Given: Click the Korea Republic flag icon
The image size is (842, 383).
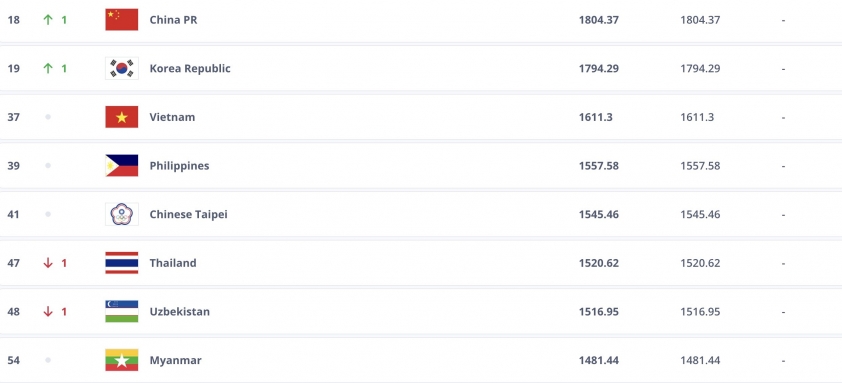Looking at the screenshot, I should click(x=122, y=68).
